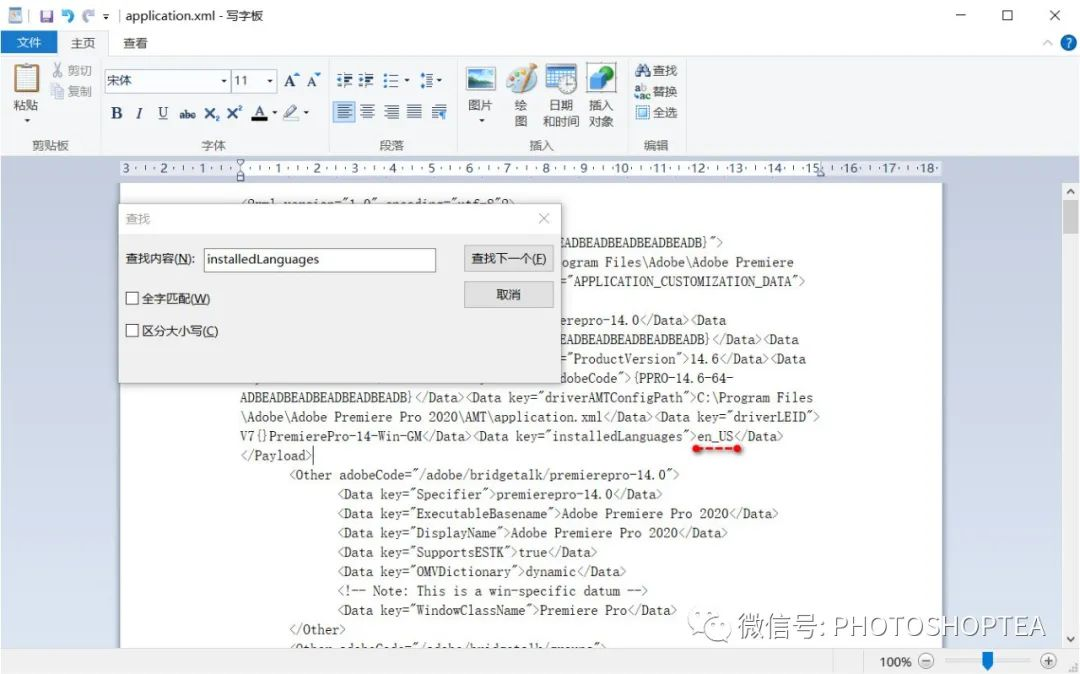
Task: Justify the text
Action: coord(415,112)
